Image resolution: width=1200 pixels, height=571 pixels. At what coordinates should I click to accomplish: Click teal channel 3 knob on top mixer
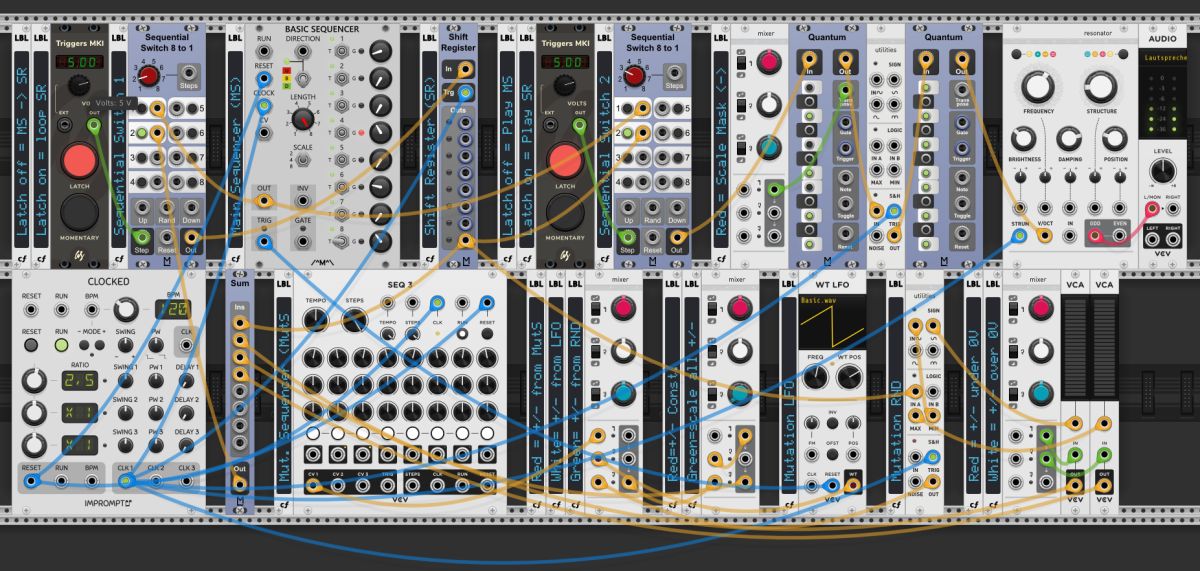(x=770, y=147)
